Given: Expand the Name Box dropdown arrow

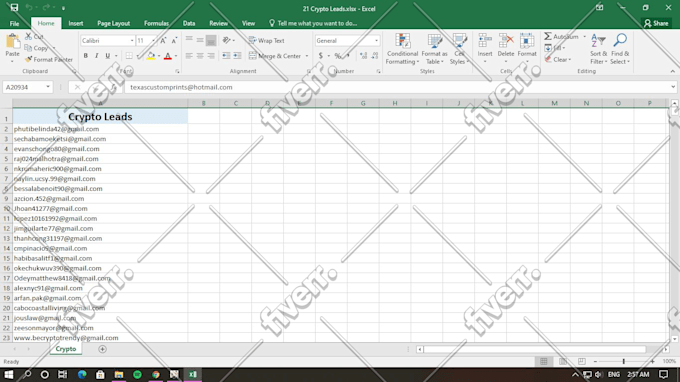Looking at the screenshot, I should (48, 87).
